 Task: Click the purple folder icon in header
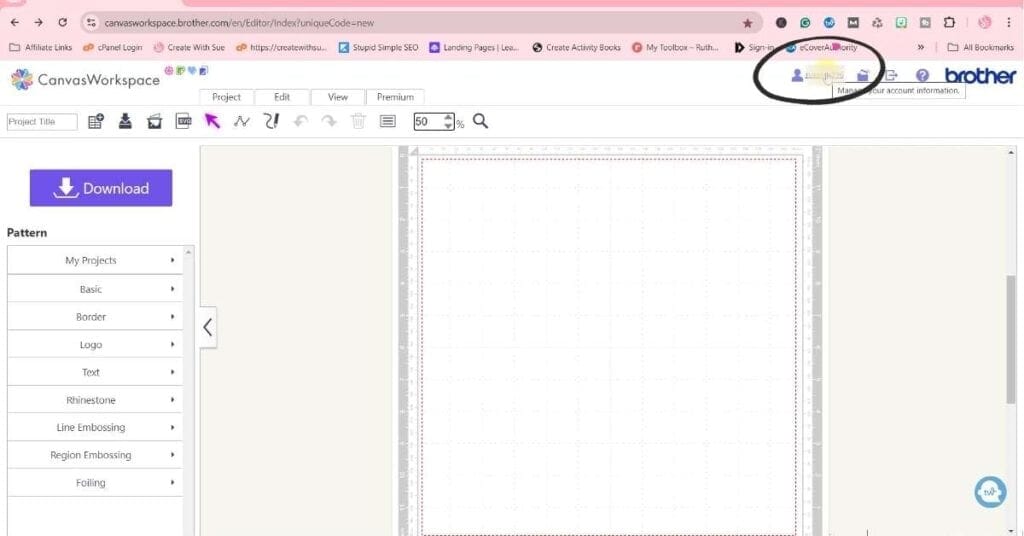[863, 76]
